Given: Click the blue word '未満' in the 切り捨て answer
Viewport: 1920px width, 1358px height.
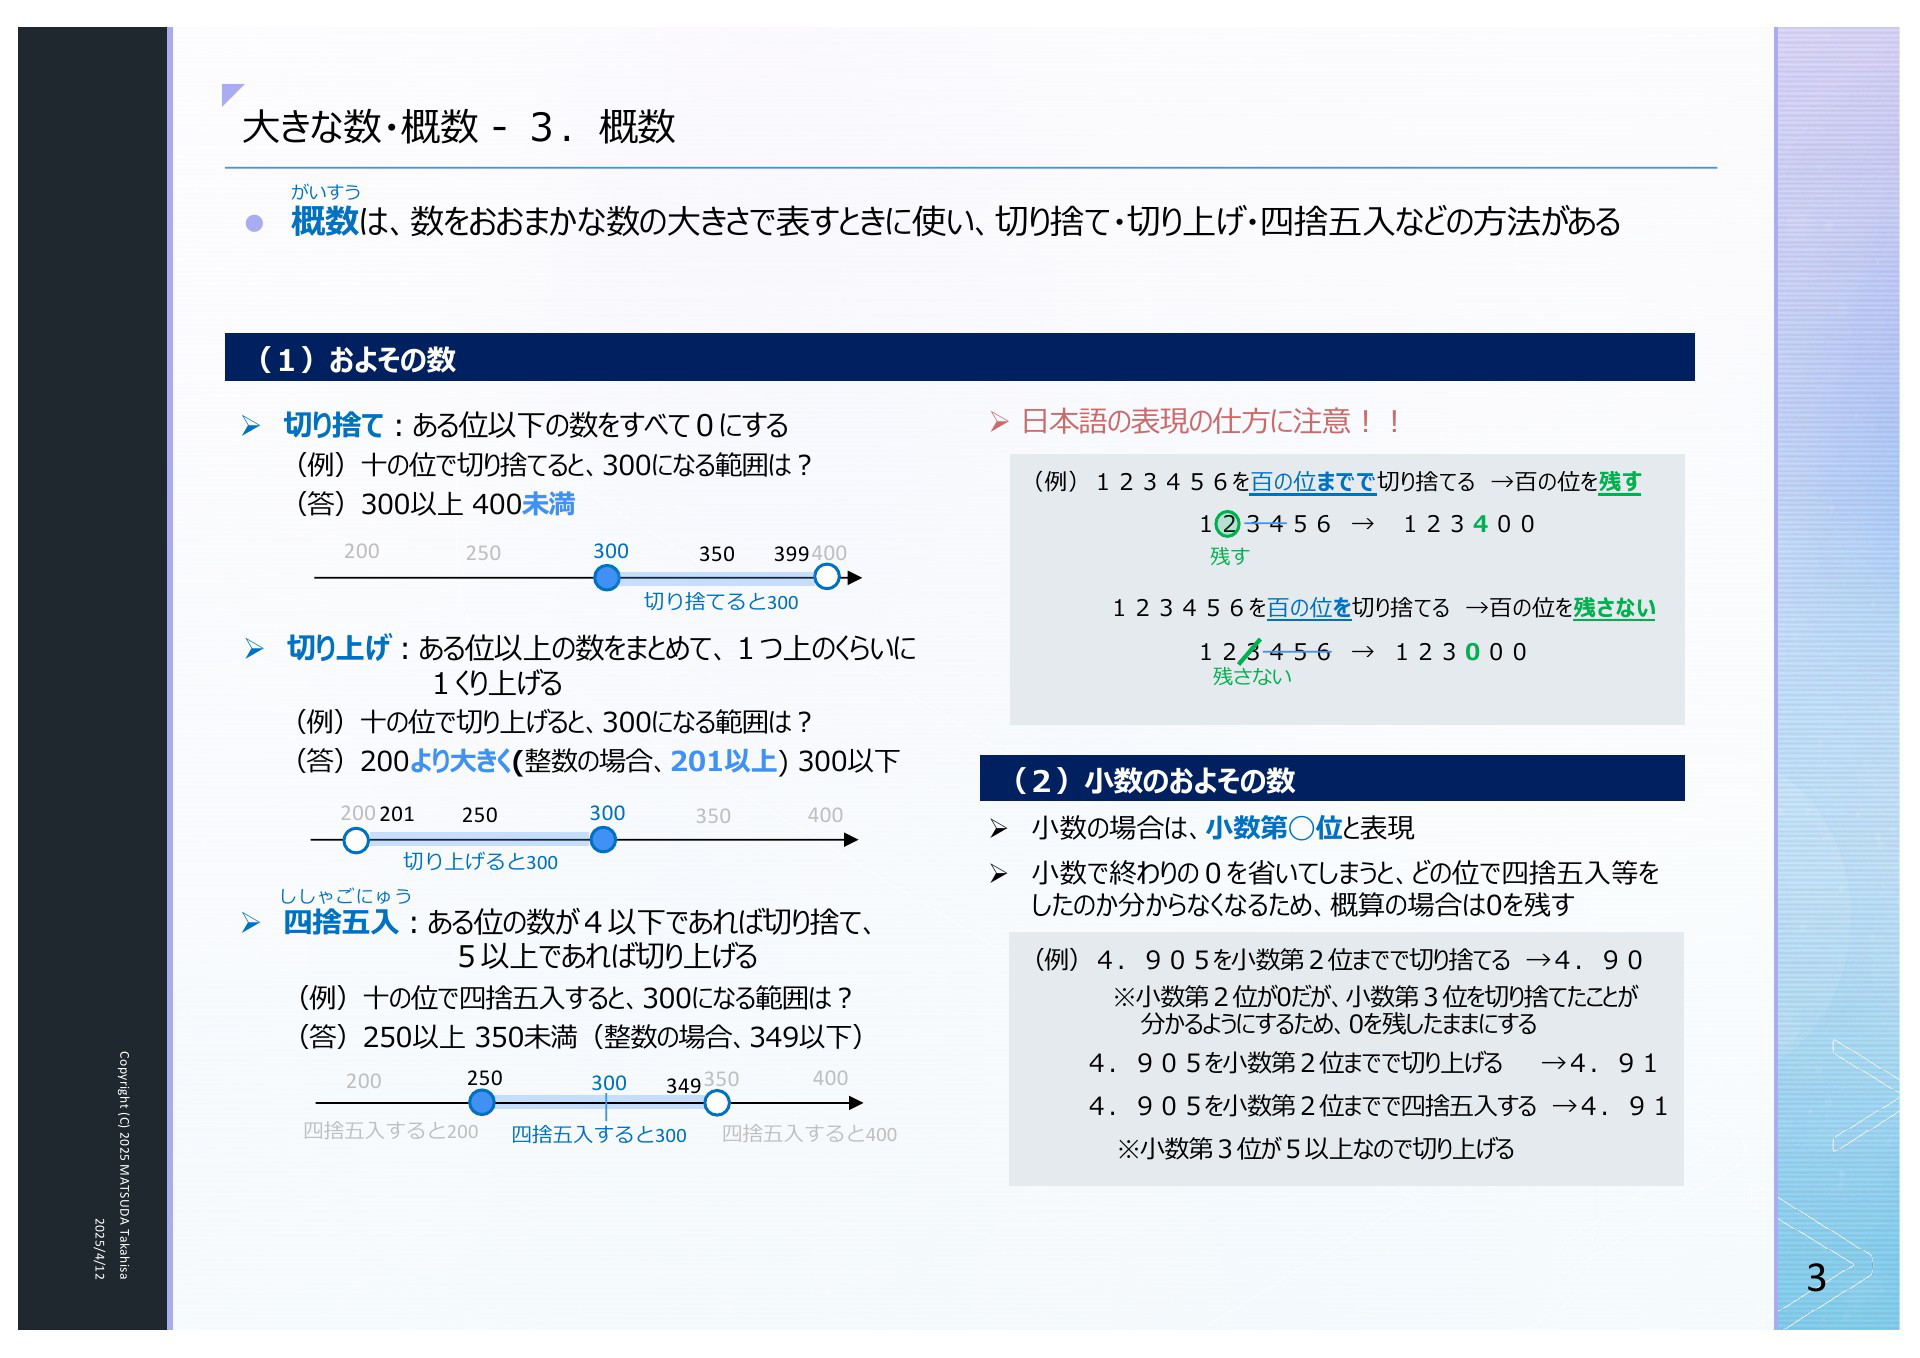Looking at the screenshot, I should point(548,503).
